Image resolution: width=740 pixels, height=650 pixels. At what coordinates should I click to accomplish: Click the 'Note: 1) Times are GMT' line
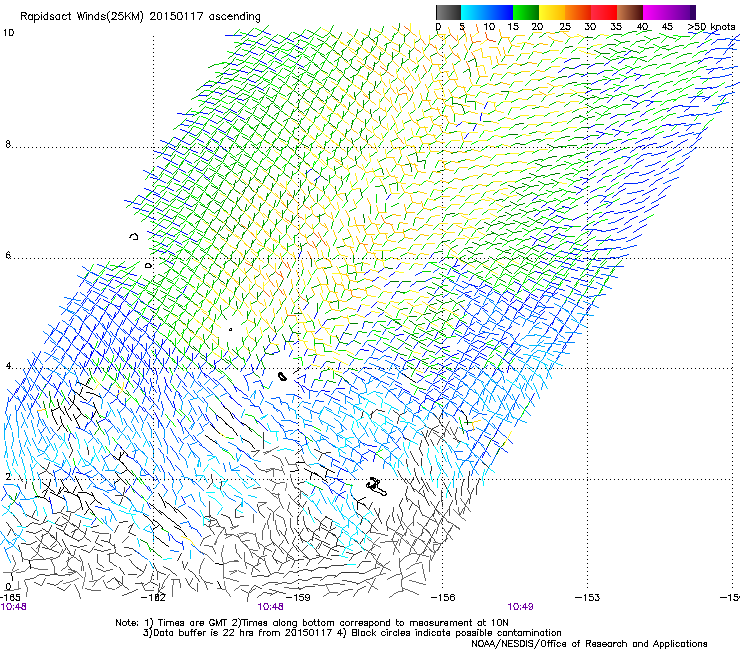pyautogui.click(x=312, y=623)
